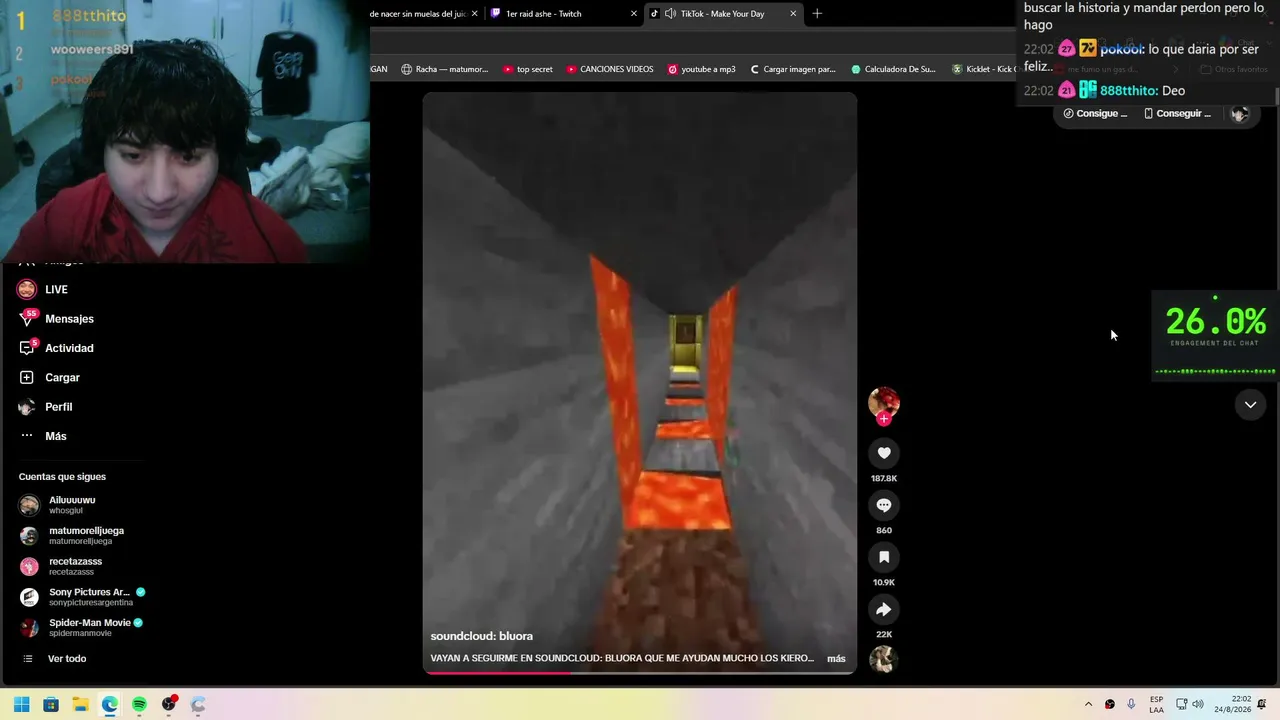Open 'CANCIONES VIDEOS' bookmark
The width and height of the screenshot is (1280, 720).
pos(609,69)
